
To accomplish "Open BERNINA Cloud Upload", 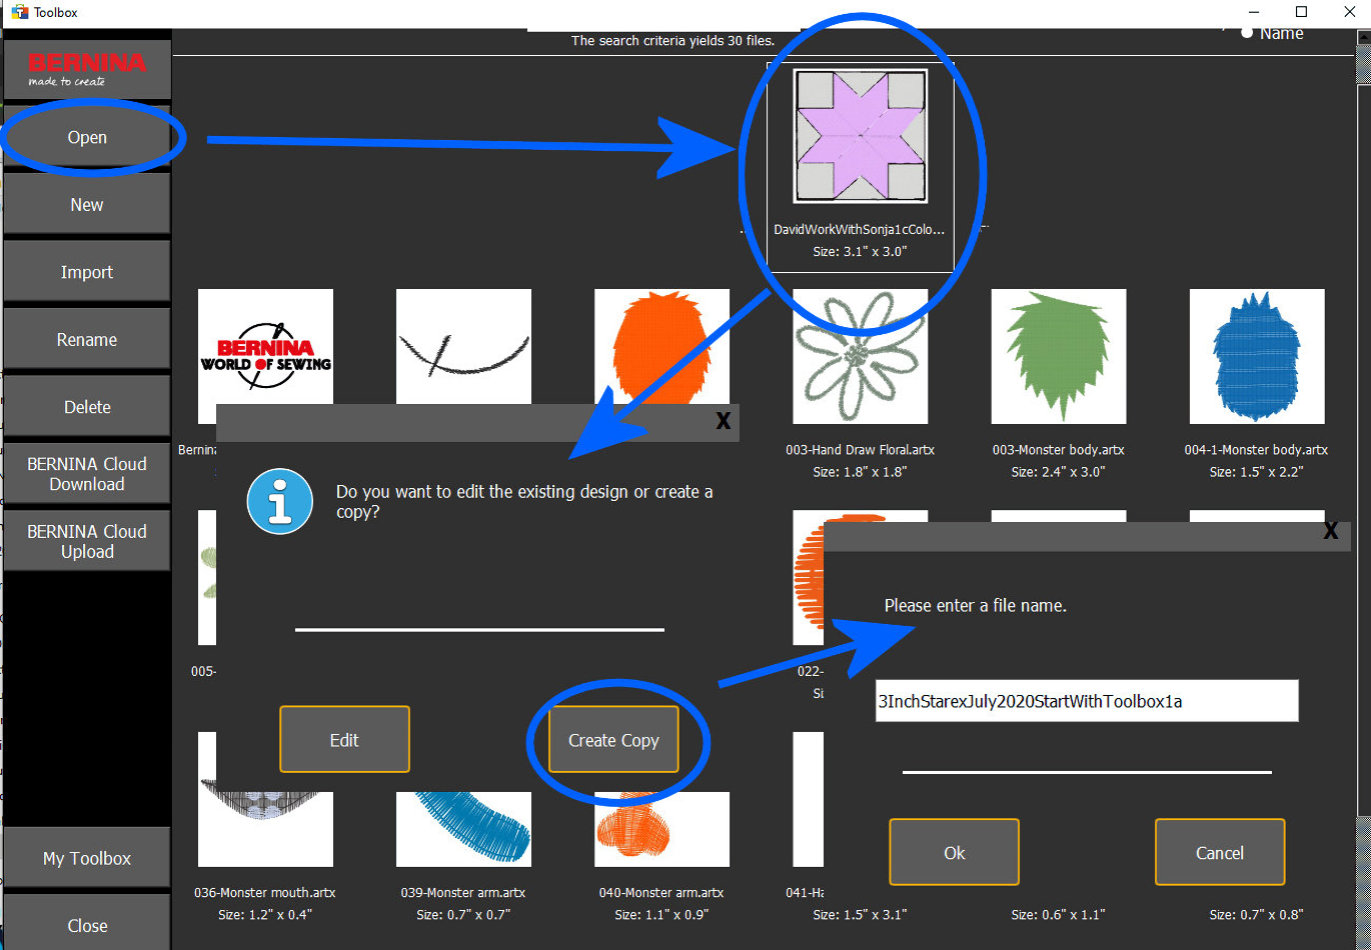I will (87, 541).
